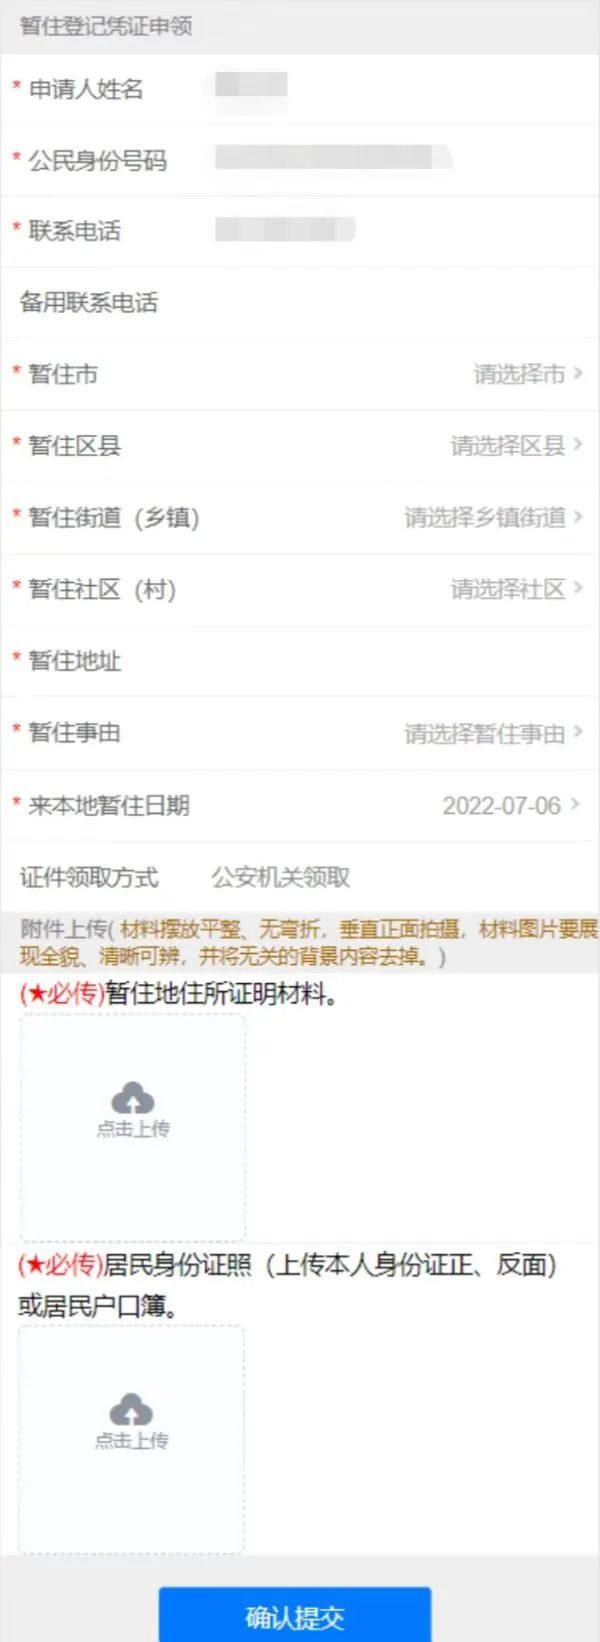Image resolution: width=600 pixels, height=1642 pixels.
Task: Tap chevron arrow beside 请选择社区
Action: (578, 589)
